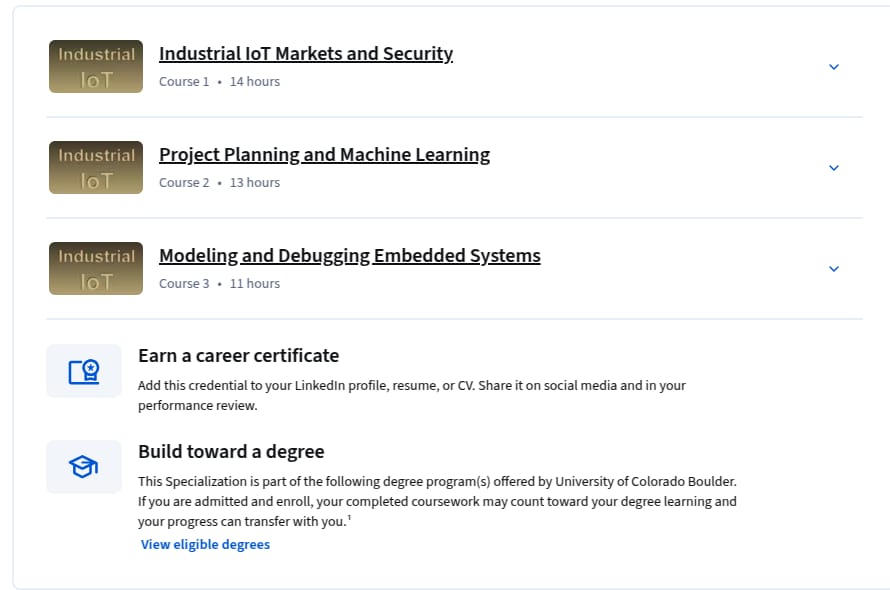This screenshot has width=890, height=590.
Task: Open the Industrial IoT Markets and Security link
Action: 306,53
